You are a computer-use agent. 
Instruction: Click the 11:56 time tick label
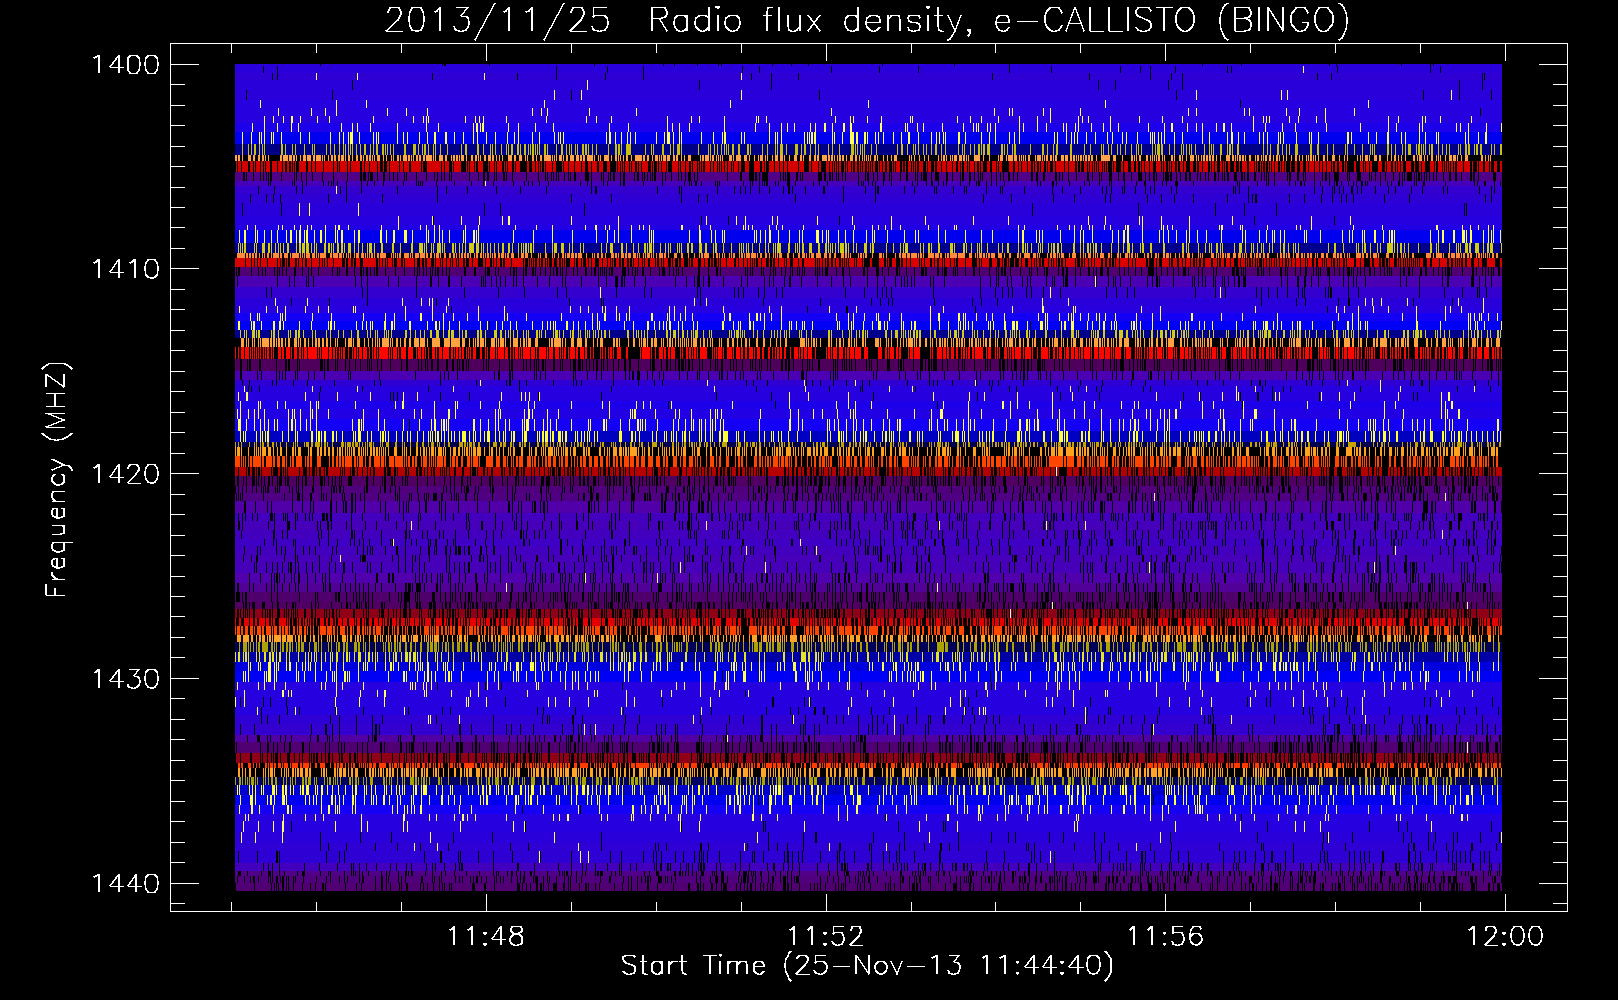[x=1165, y=937]
